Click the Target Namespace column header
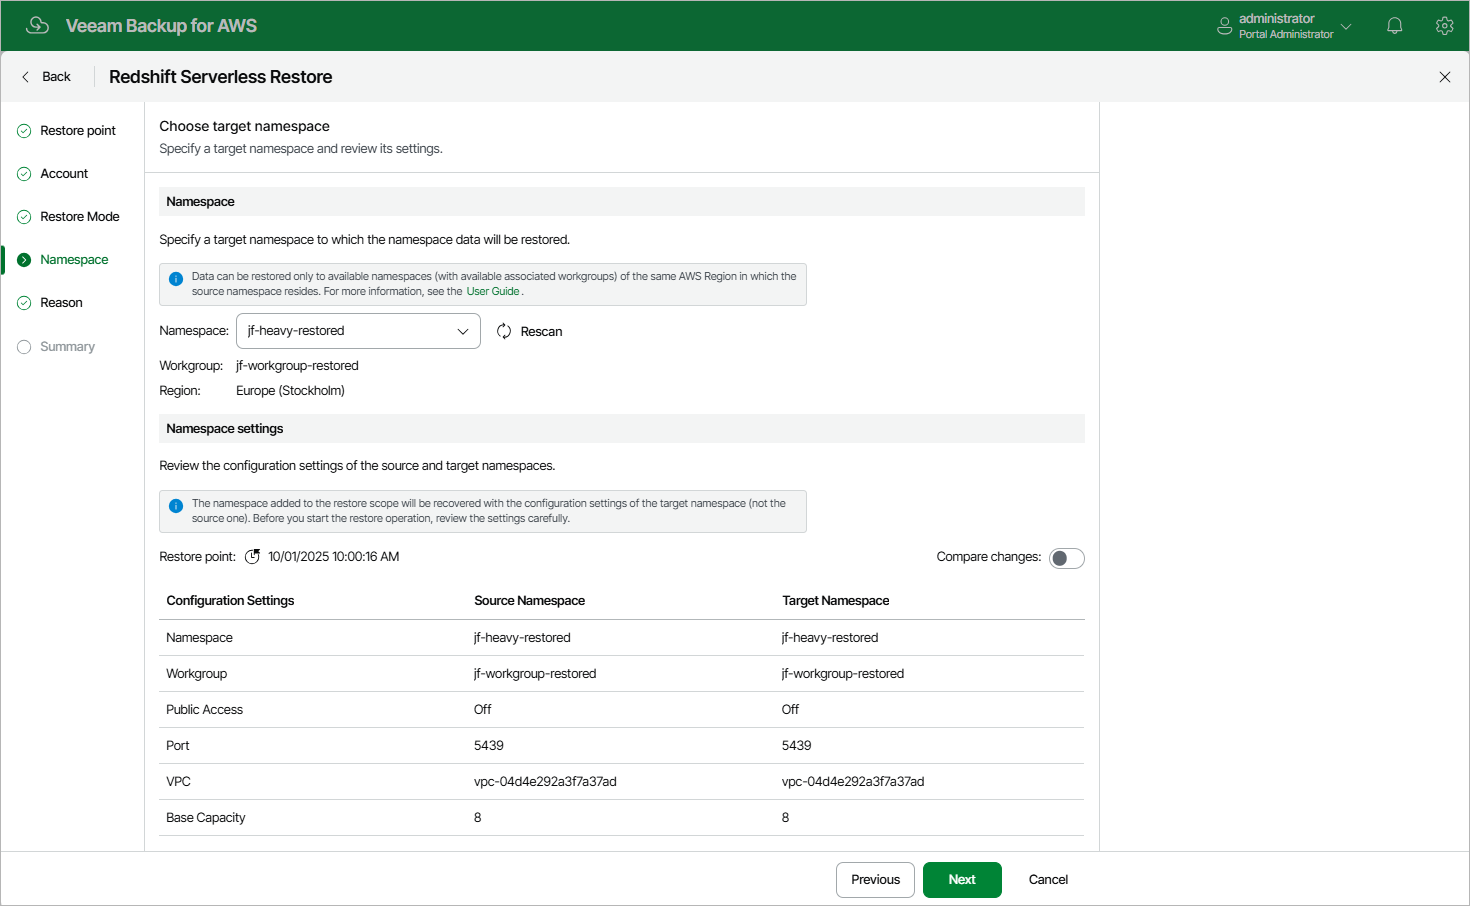 [x=835, y=601]
